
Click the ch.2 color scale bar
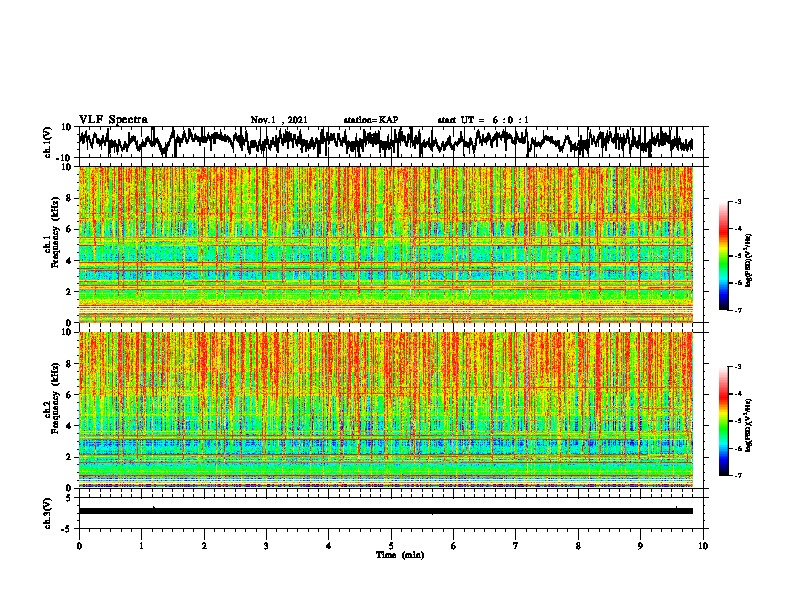tap(724, 421)
